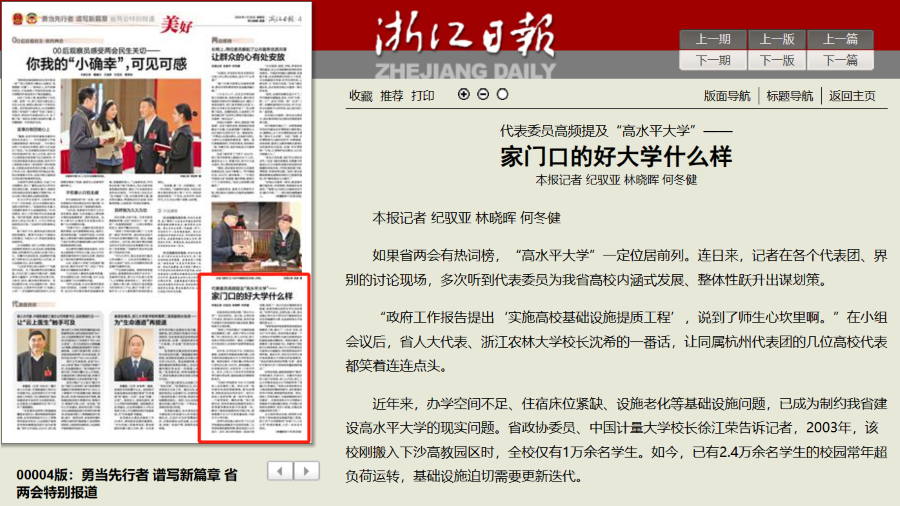Go to previous page via 上一版
Screen dimensions: 900x506
coord(776,39)
